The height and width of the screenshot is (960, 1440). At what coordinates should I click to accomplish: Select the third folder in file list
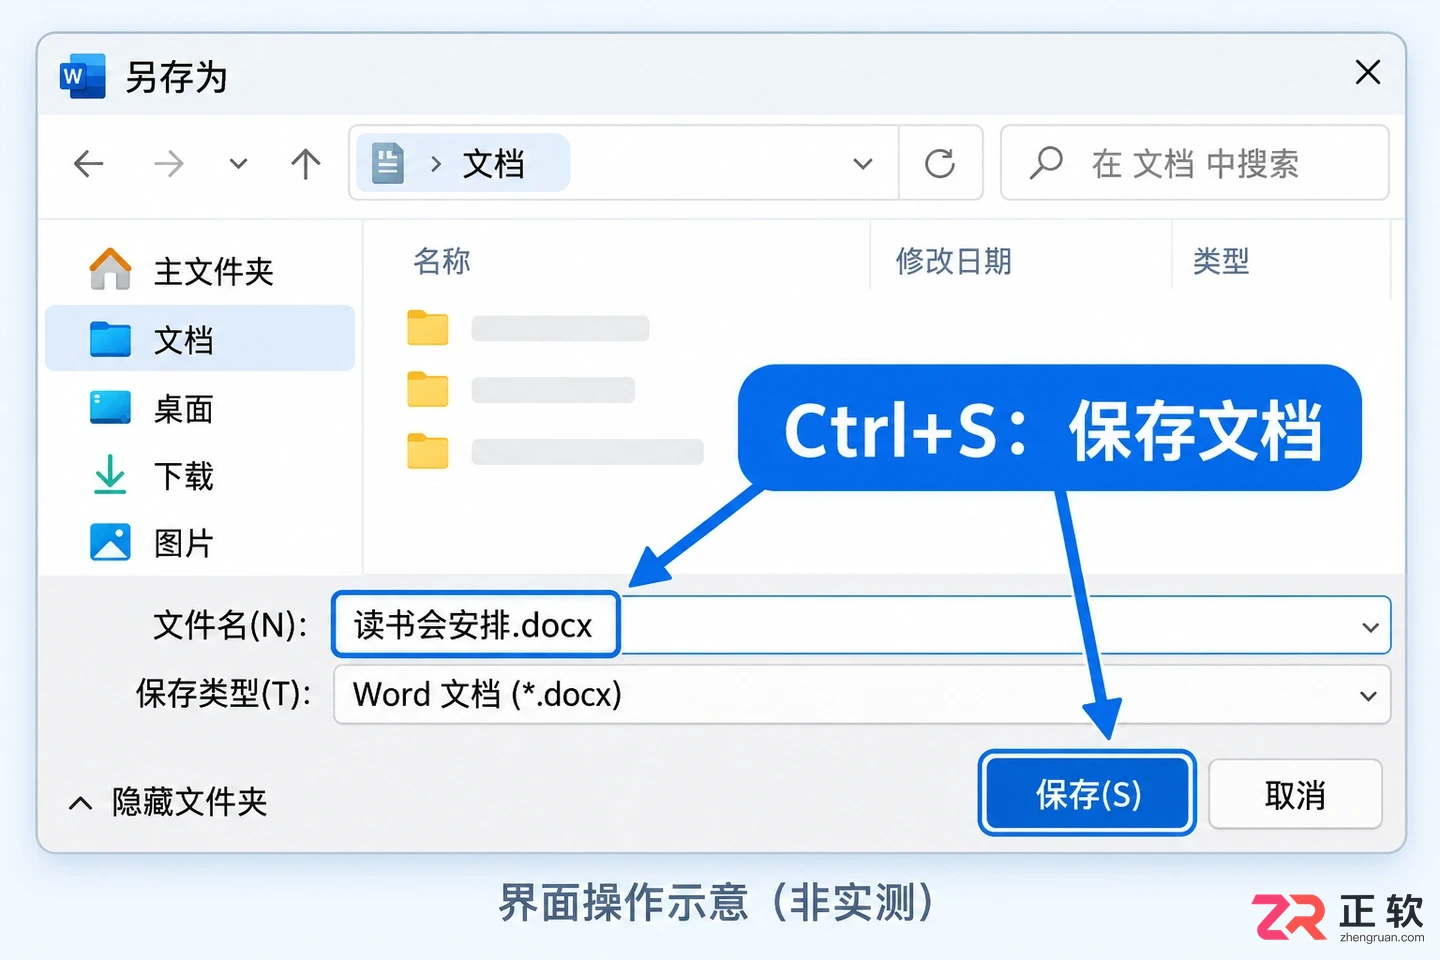555,452
